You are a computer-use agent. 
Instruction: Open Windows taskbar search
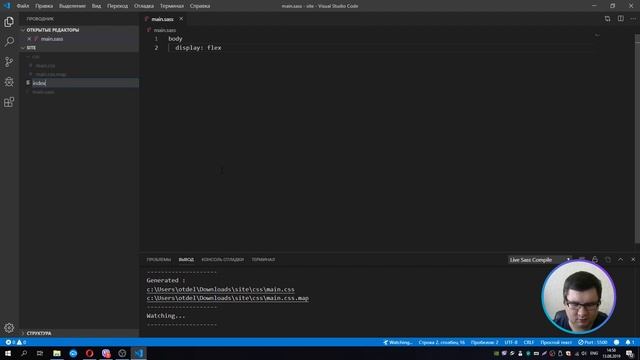click(x=24, y=353)
